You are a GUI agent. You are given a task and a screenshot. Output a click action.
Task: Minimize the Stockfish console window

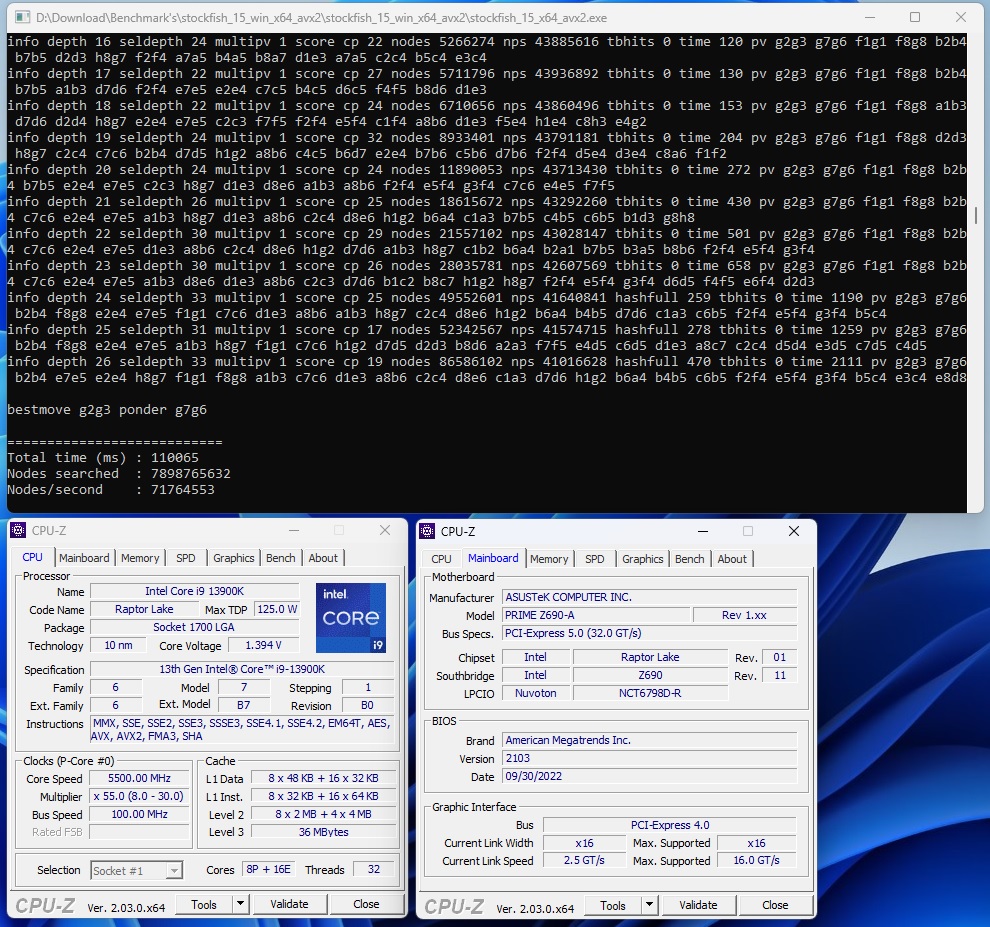point(869,17)
